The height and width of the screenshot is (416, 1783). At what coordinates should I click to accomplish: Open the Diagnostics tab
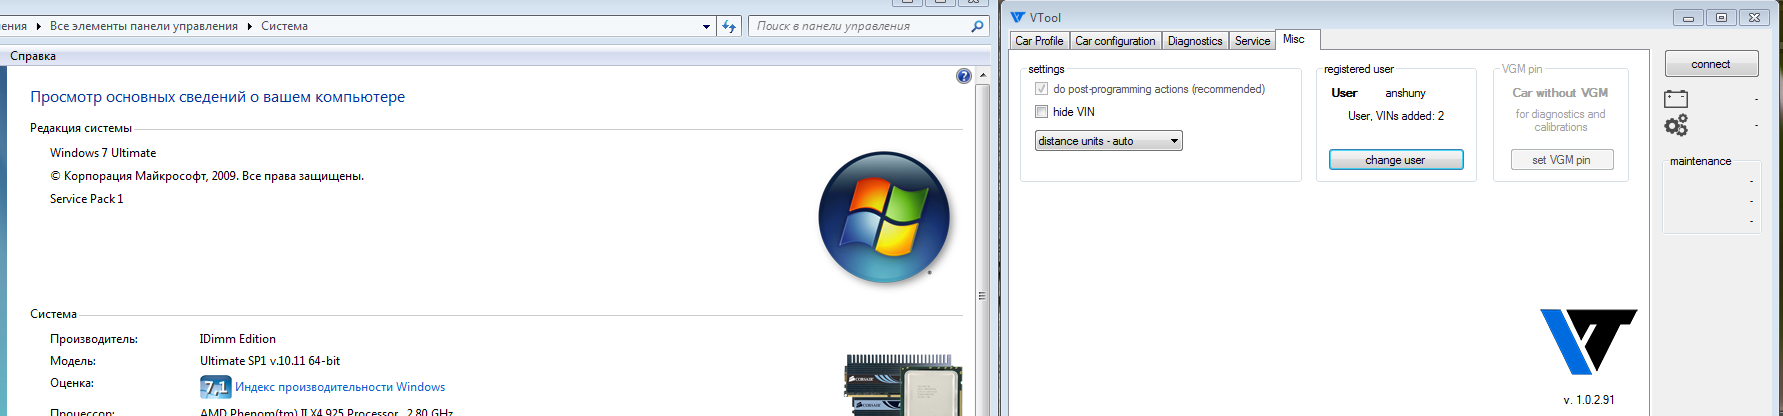(x=1194, y=41)
